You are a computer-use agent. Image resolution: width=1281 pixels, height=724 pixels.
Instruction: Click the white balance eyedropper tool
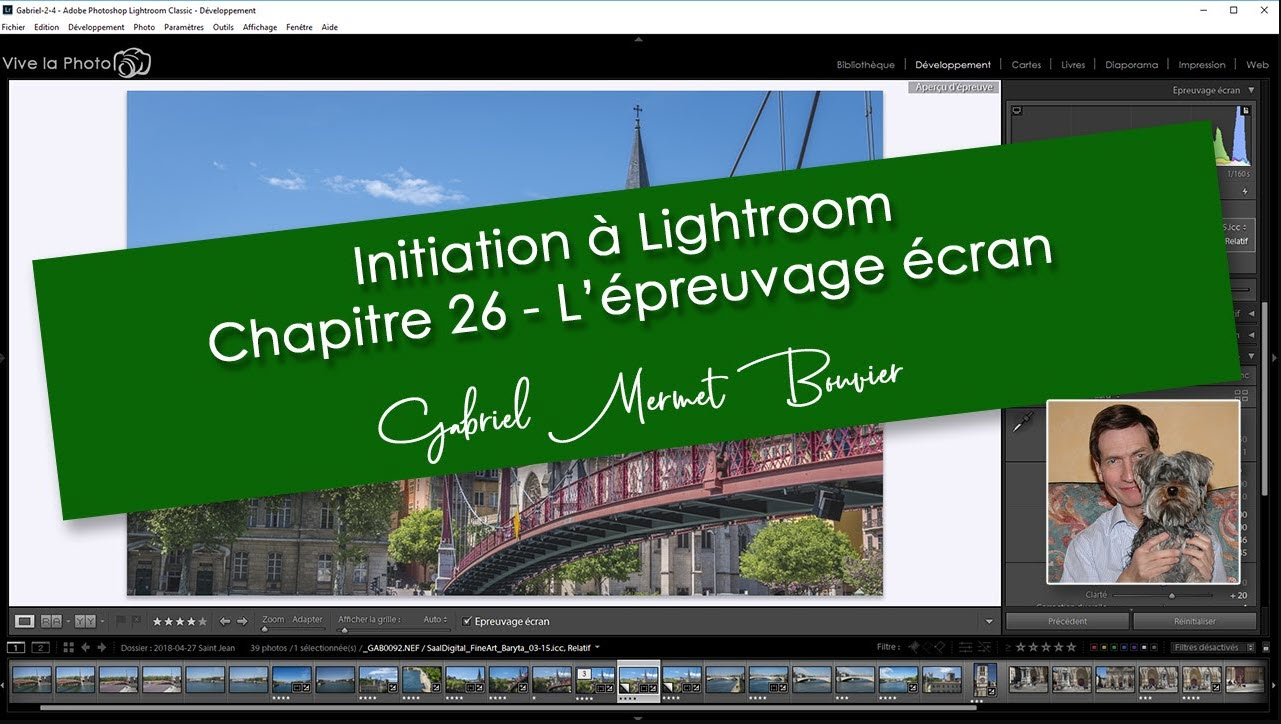click(x=1022, y=424)
